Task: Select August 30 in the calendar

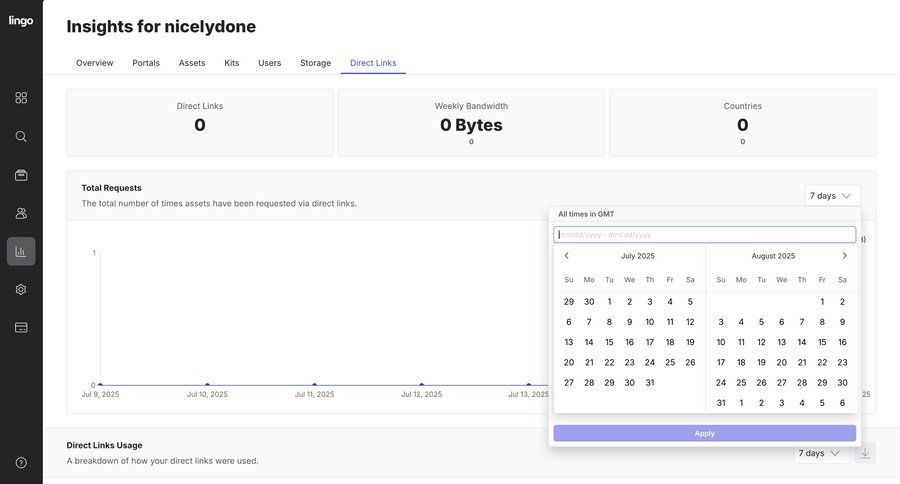Action: 842,382
